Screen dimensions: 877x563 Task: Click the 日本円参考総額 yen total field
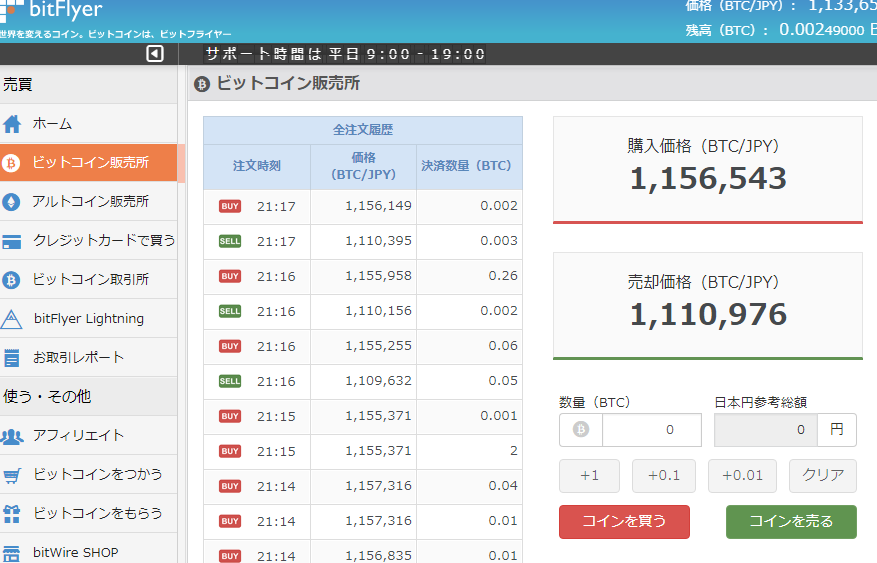766,430
